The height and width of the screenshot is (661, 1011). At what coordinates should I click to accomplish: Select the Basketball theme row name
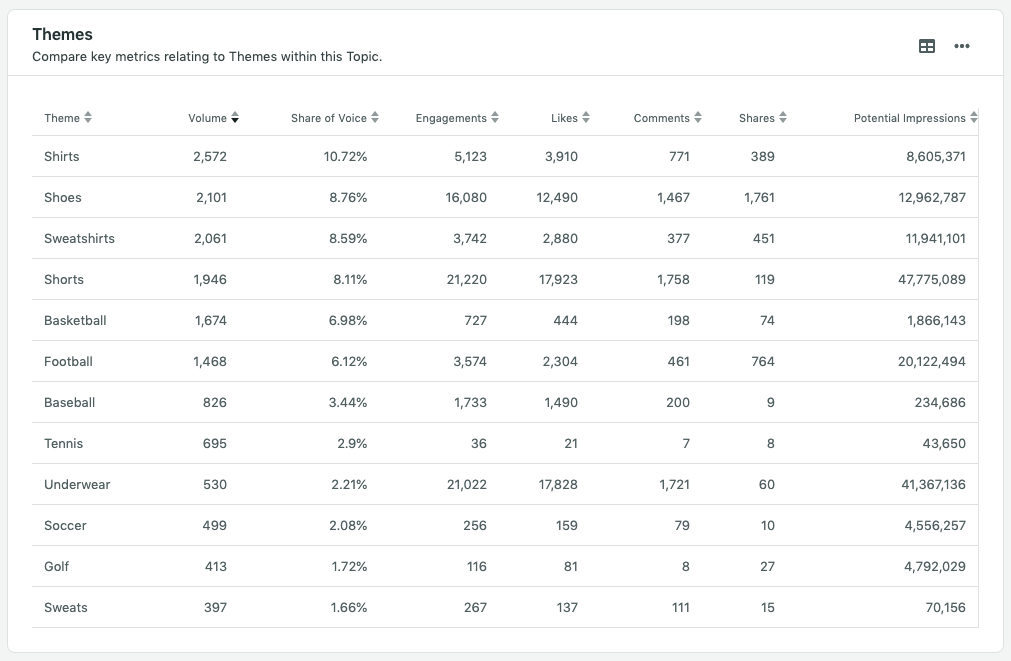pos(75,321)
